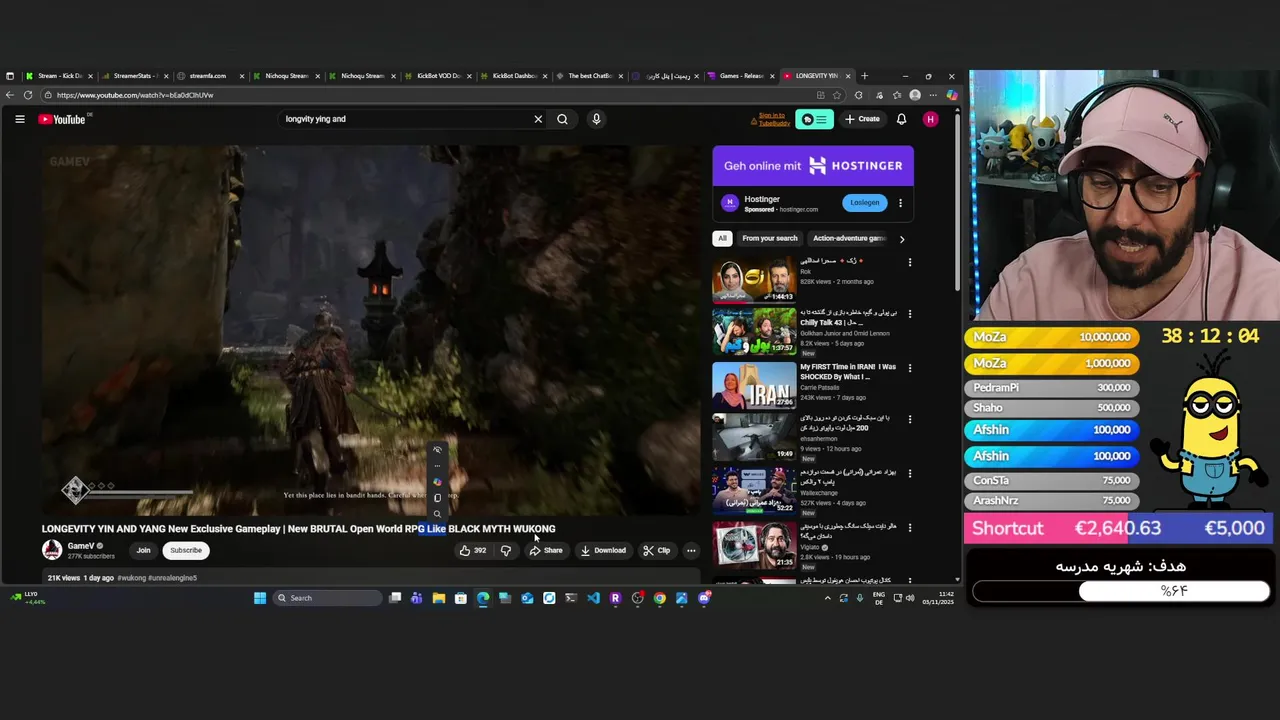Show hidden system tray icons
This screenshot has height=720, width=1280.
[x=827, y=598]
